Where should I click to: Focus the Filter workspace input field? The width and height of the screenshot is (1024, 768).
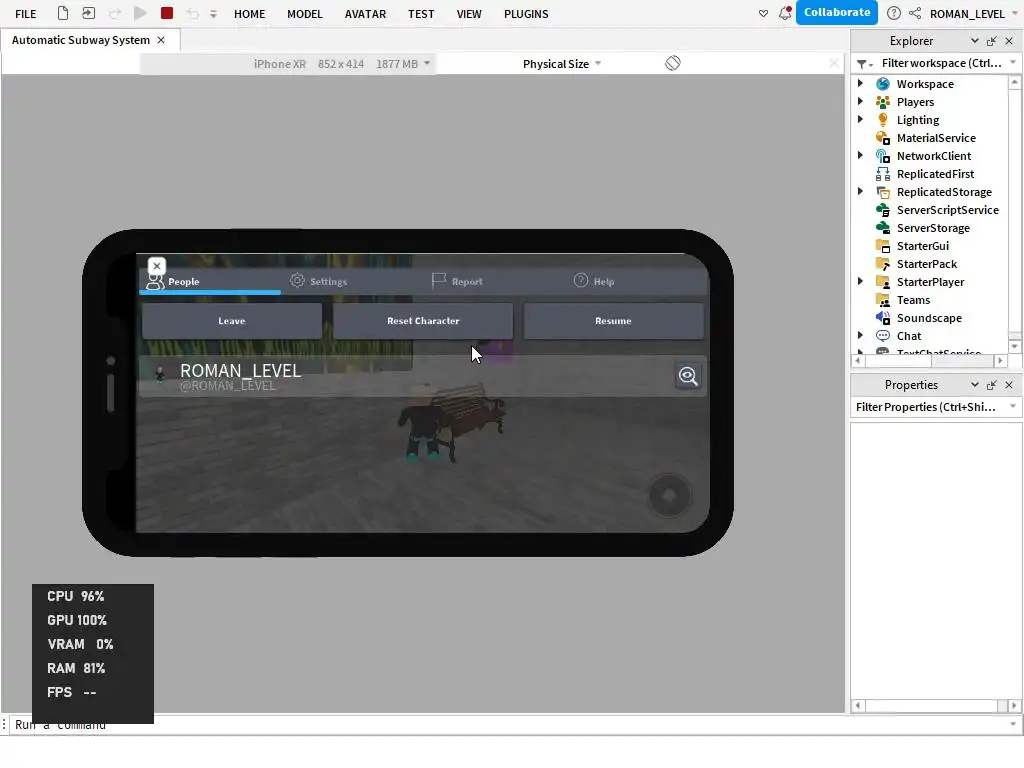pyautogui.click(x=941, y=63)
